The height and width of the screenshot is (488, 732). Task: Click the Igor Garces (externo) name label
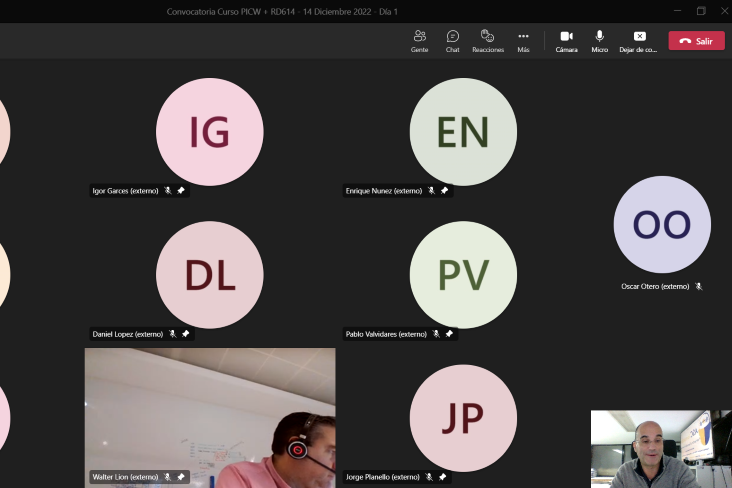click(125, 191)
